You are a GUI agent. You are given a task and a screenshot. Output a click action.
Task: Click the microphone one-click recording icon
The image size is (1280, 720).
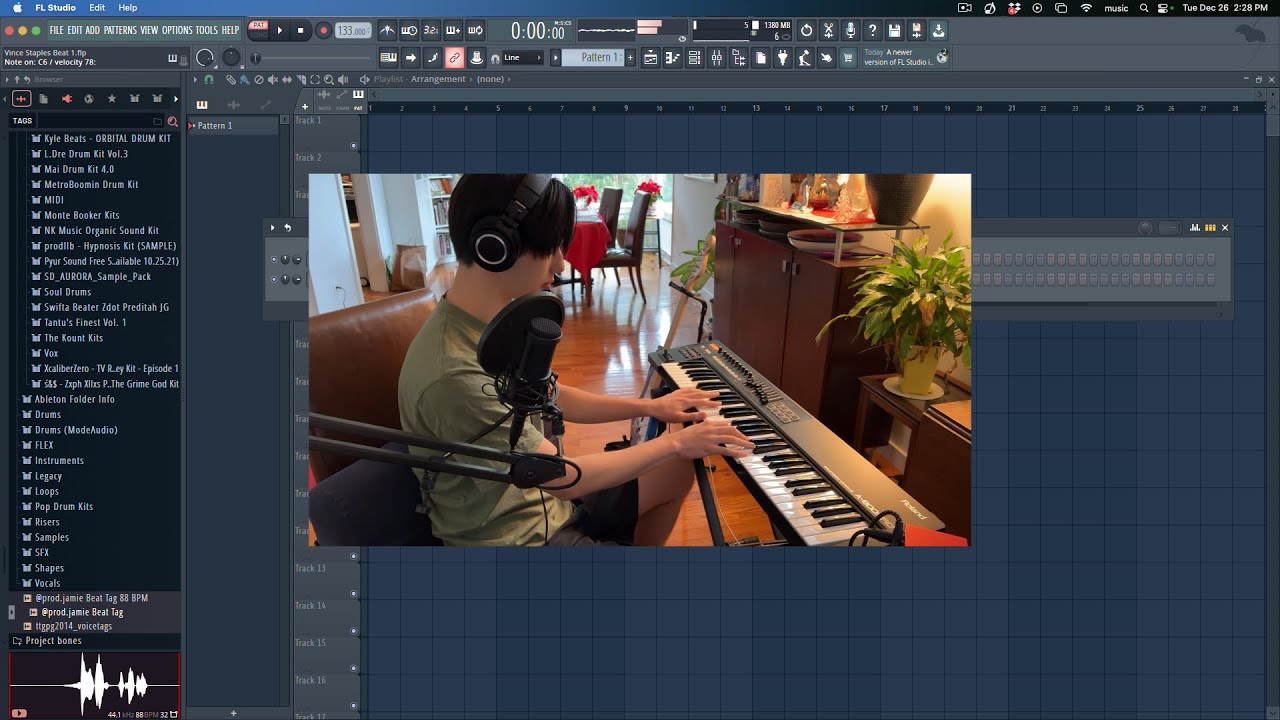click(x=851, y=31)
